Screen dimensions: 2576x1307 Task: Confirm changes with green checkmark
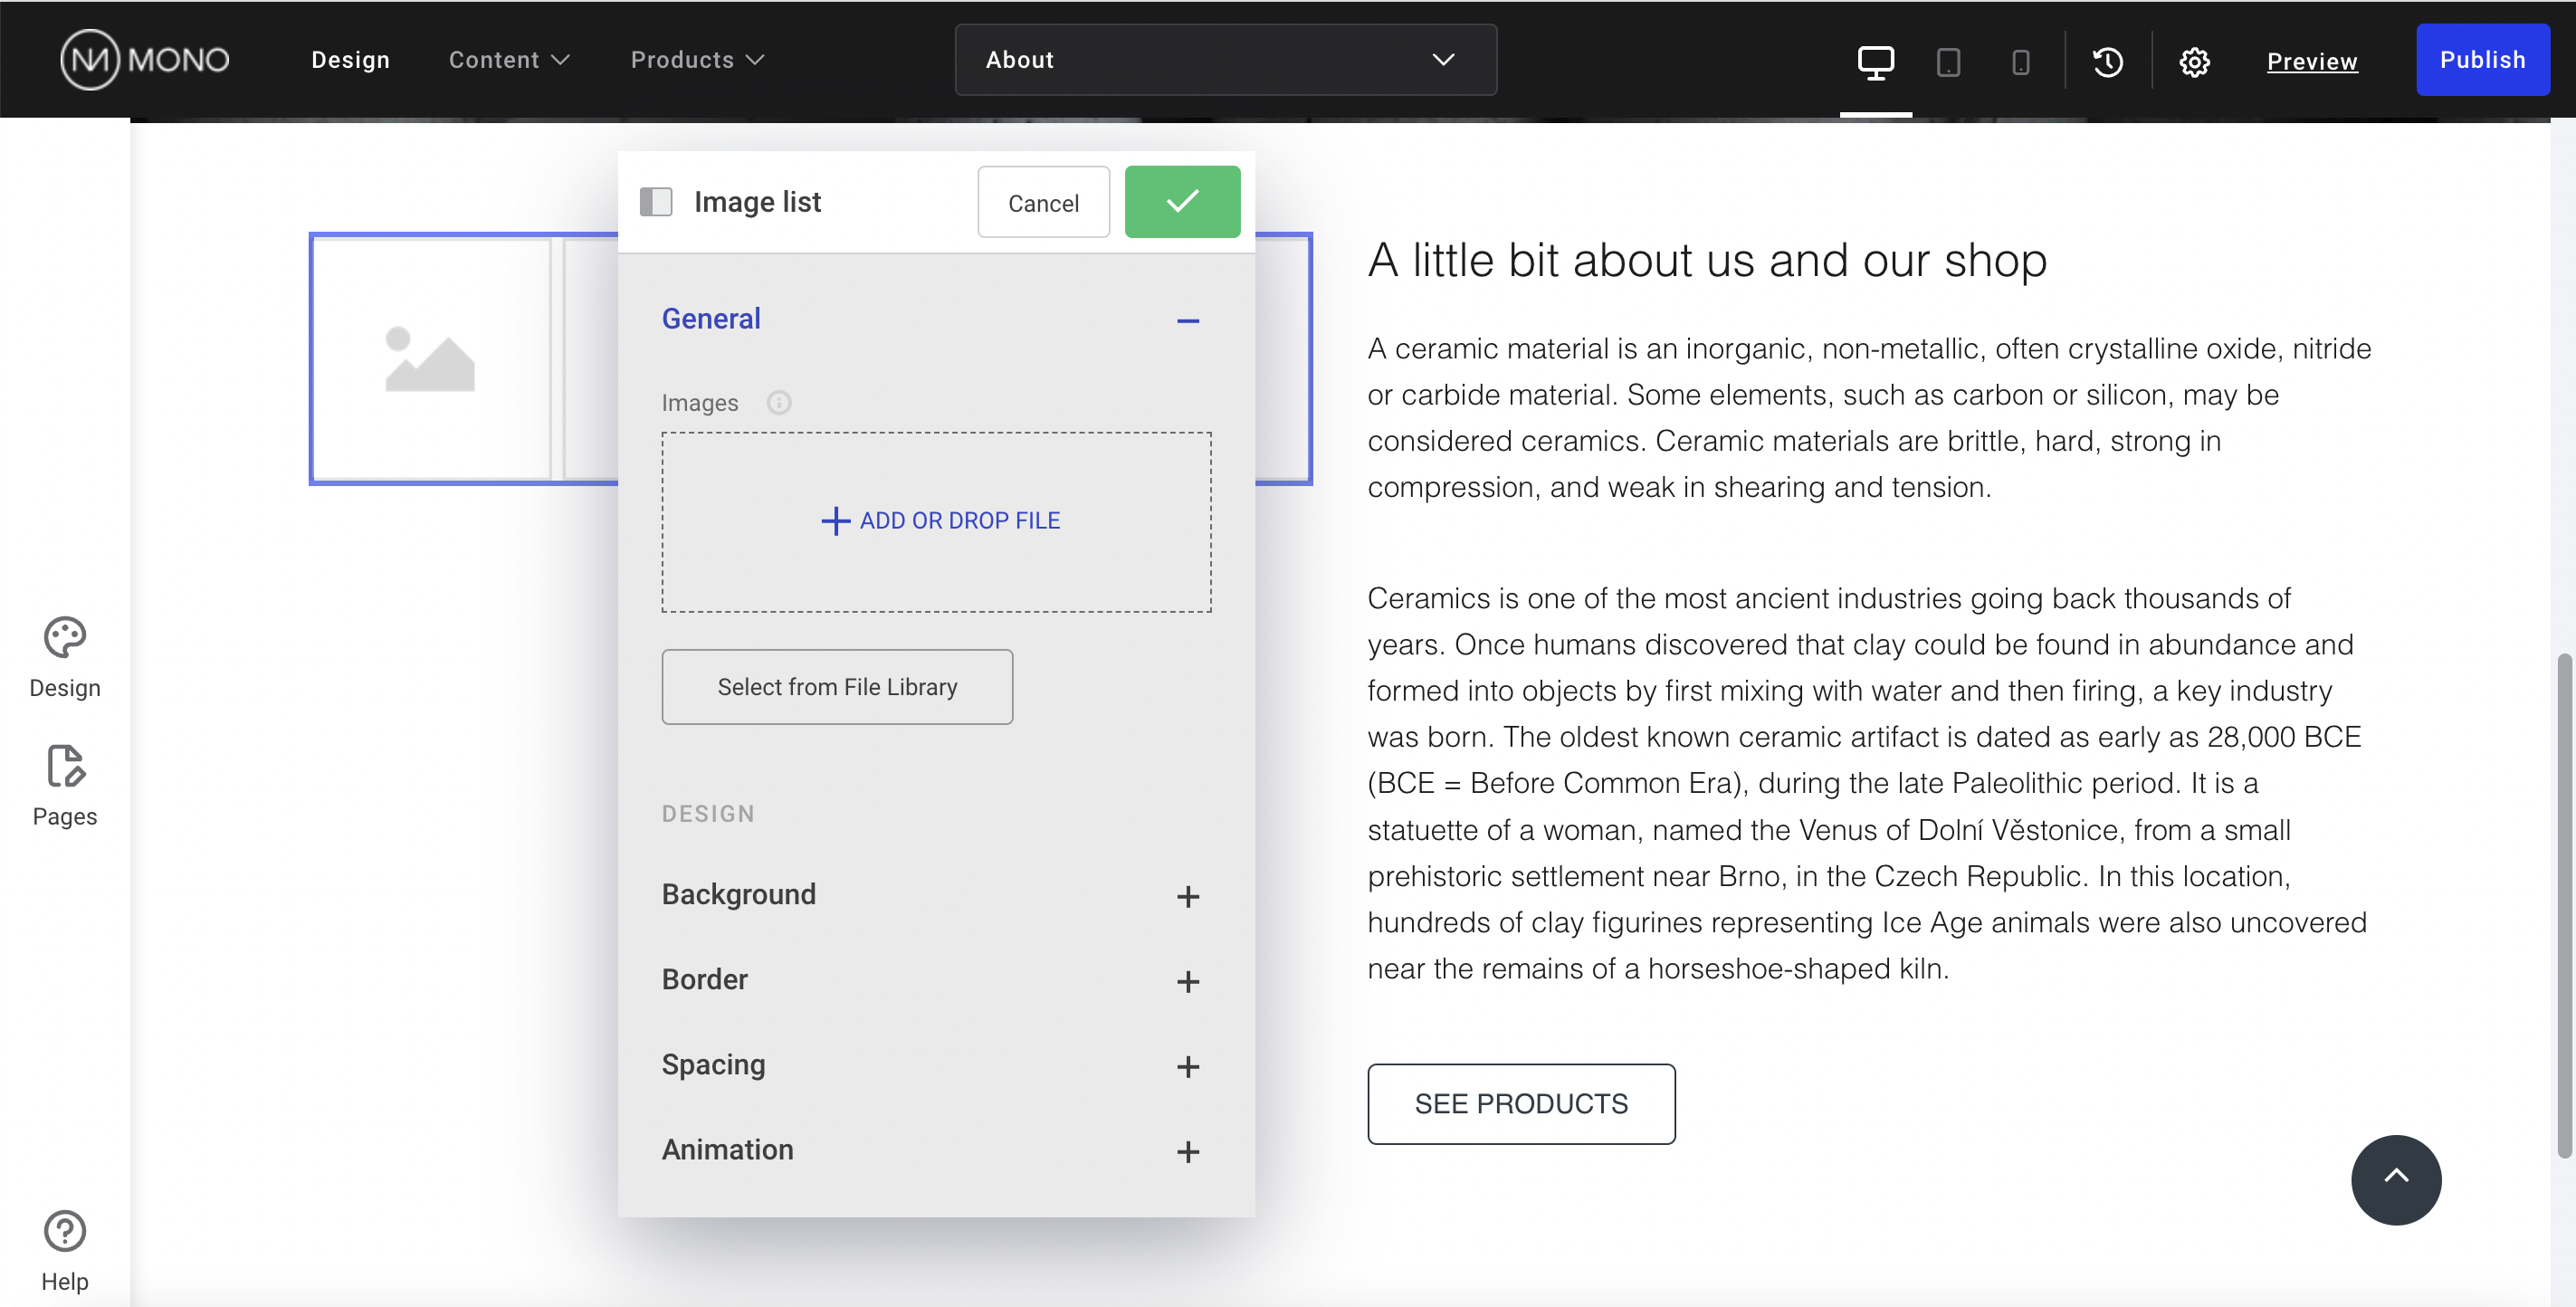click(x=1182, y=201)
